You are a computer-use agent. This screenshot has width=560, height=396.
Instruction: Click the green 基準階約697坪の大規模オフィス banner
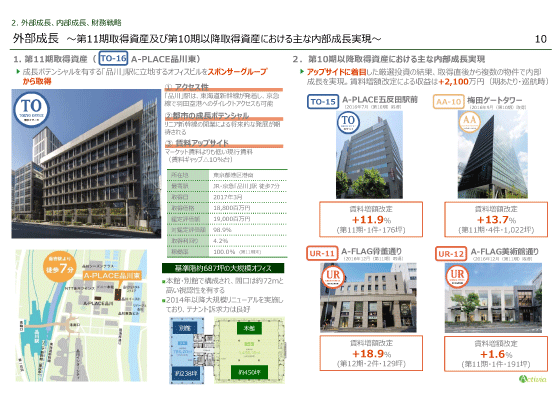coord(223,268)
